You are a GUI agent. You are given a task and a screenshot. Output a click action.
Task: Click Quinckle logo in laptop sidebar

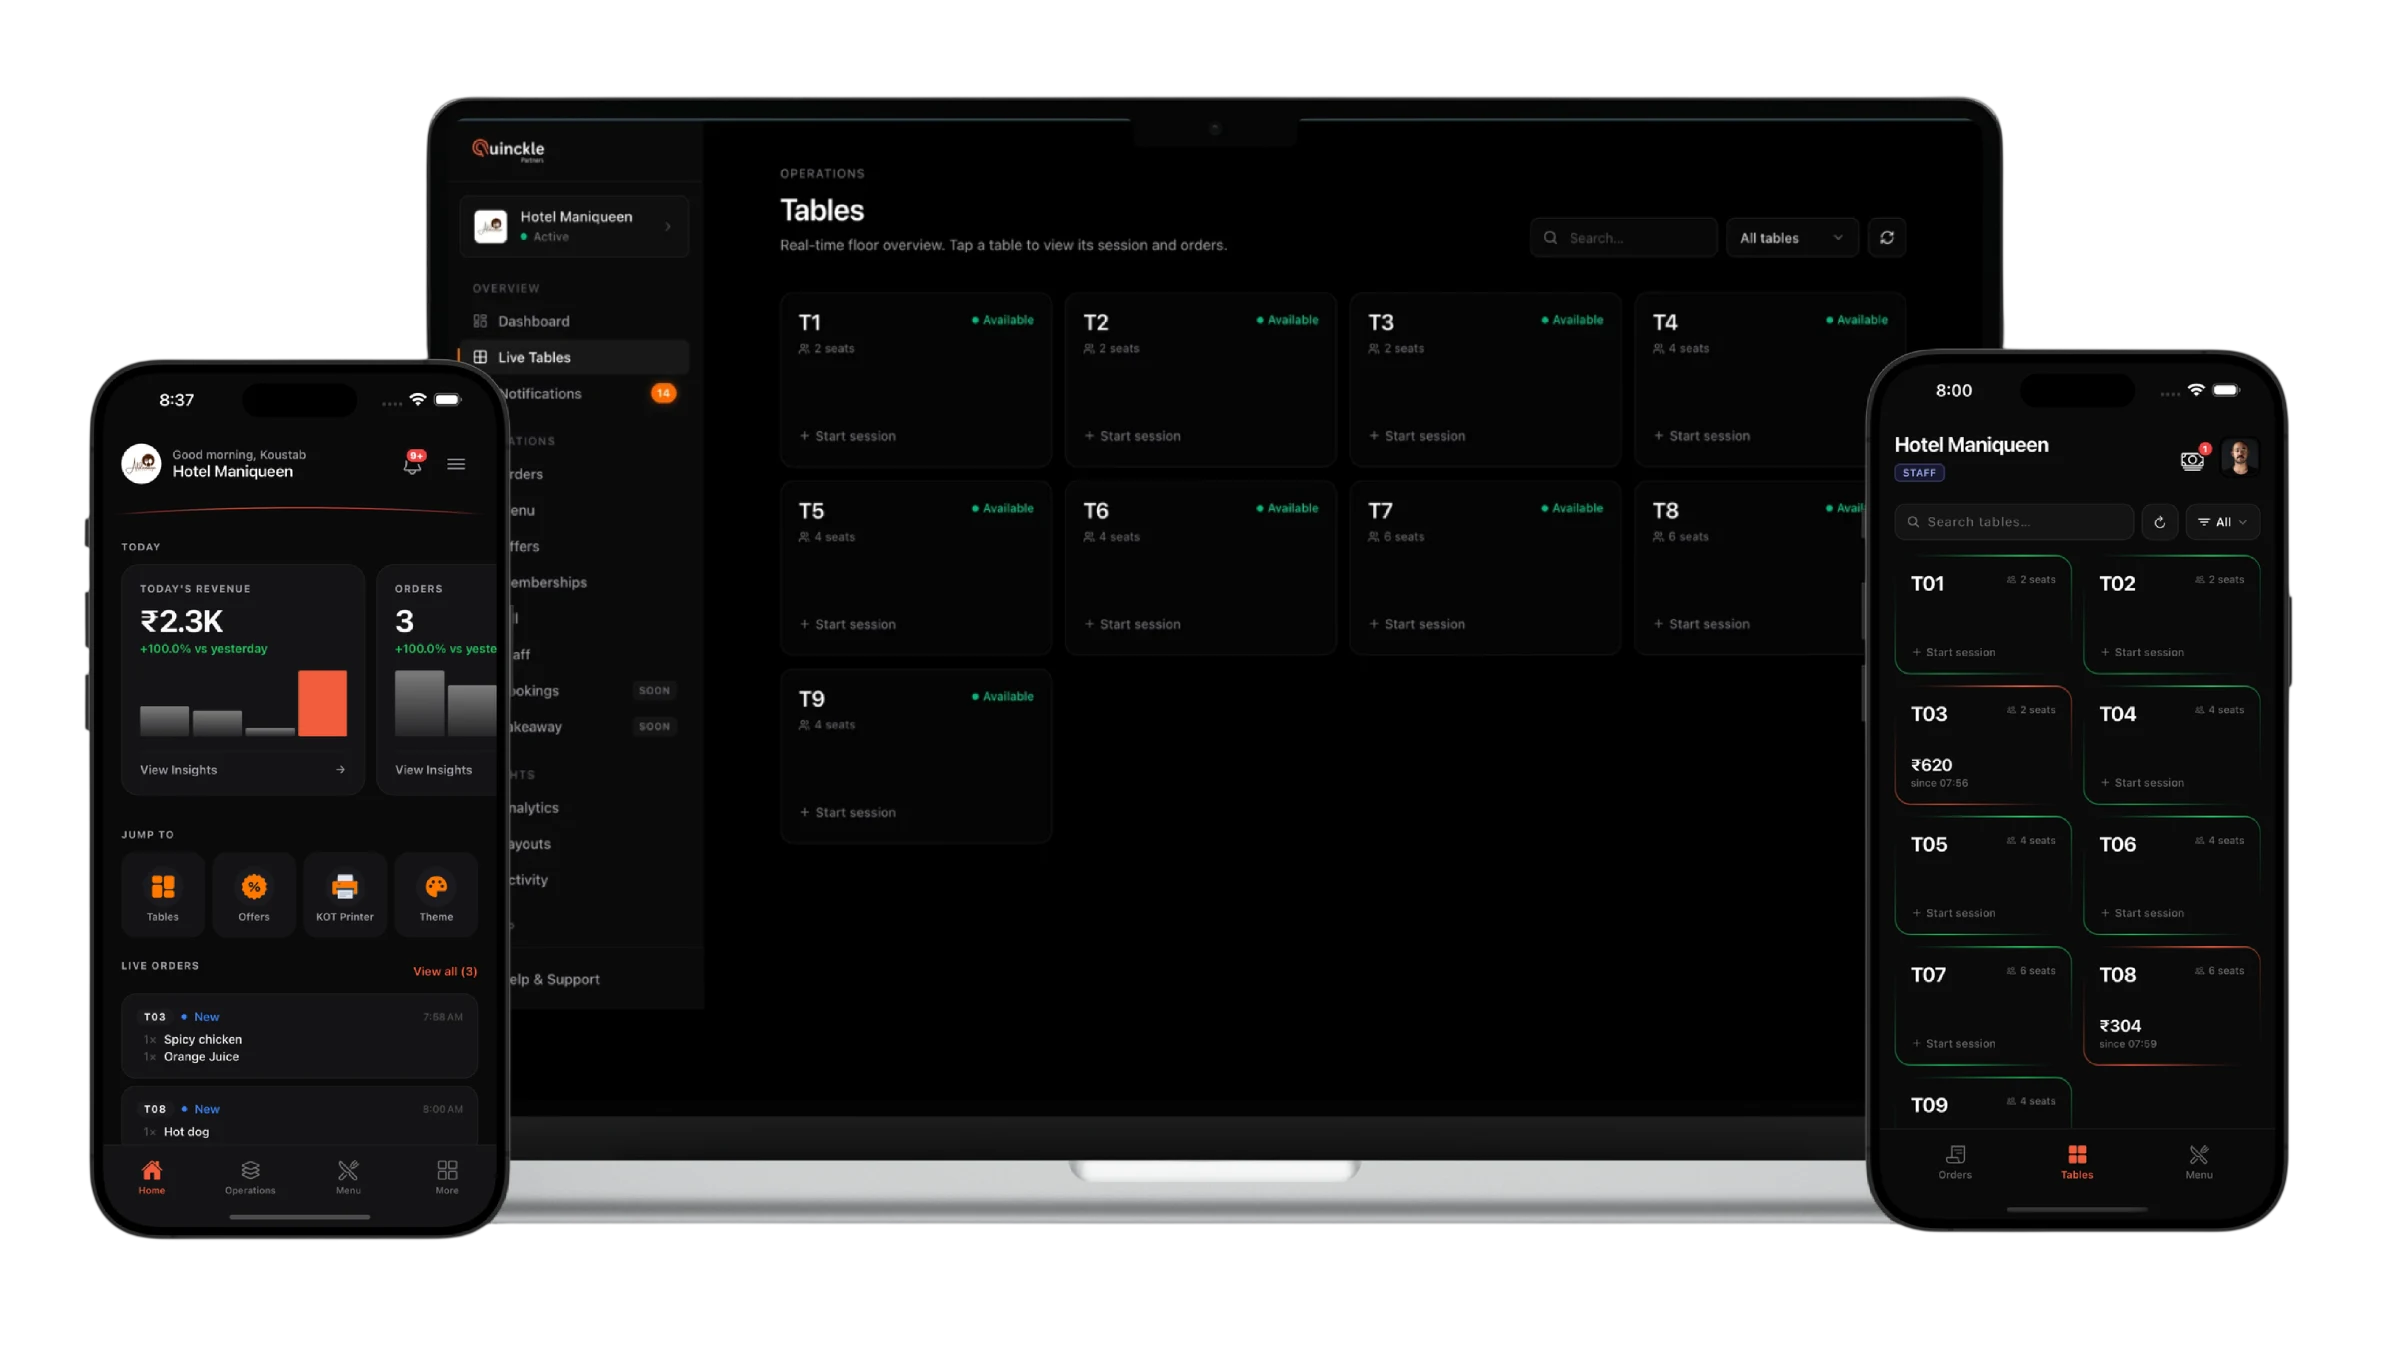point(509,150)
